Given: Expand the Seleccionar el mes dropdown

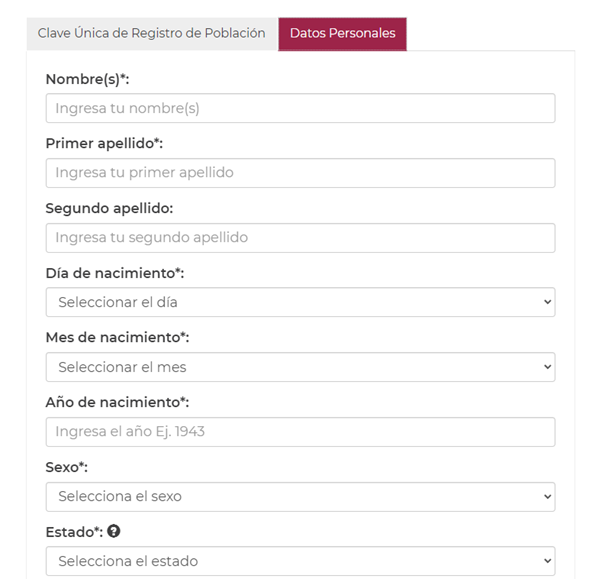Looking at the screenshot, I should click(301, 367).
